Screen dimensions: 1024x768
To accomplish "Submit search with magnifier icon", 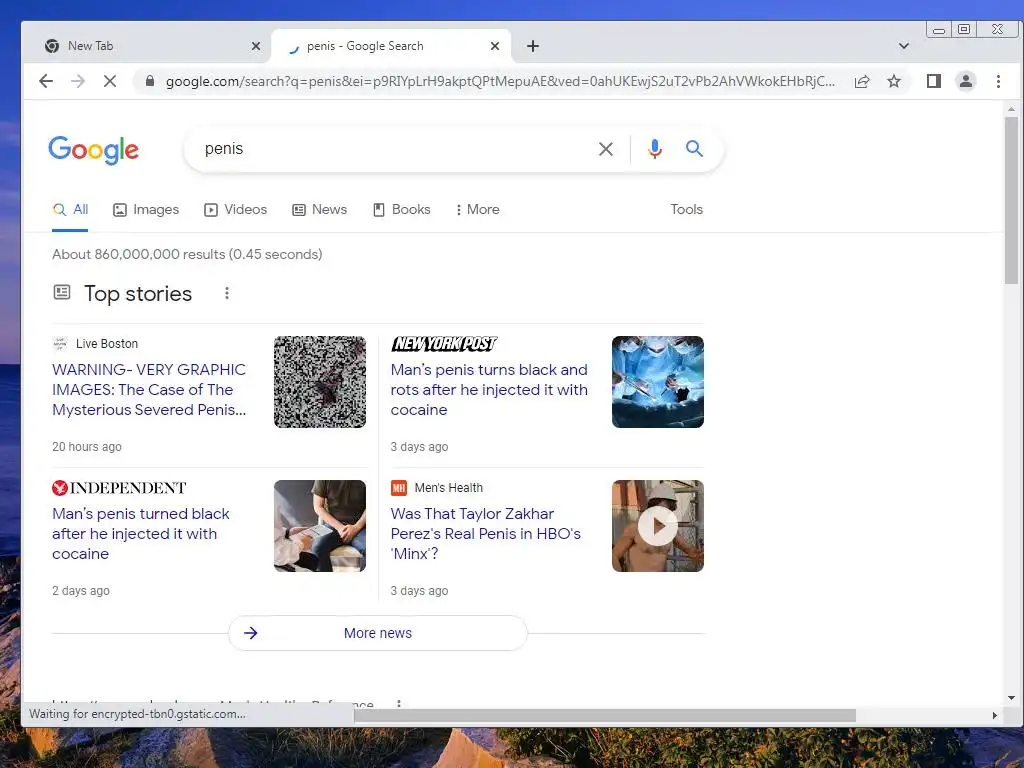I will click(694, 149).
